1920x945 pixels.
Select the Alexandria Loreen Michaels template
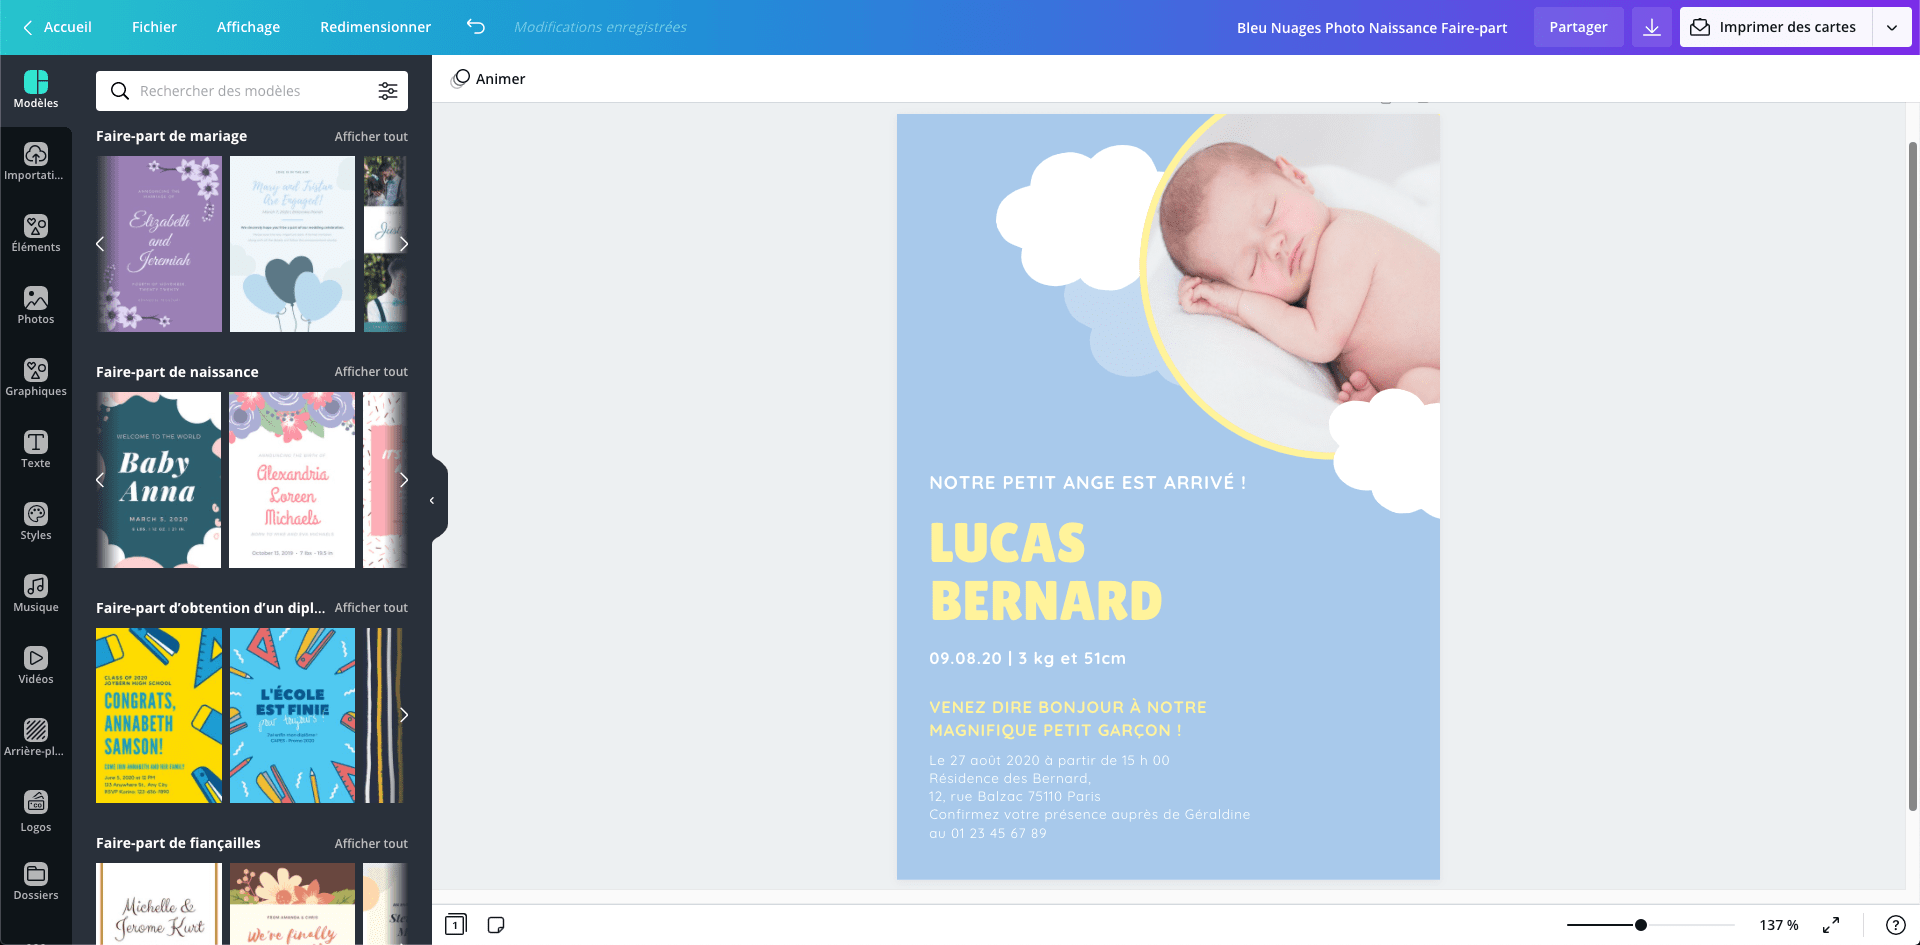(292, 480)
